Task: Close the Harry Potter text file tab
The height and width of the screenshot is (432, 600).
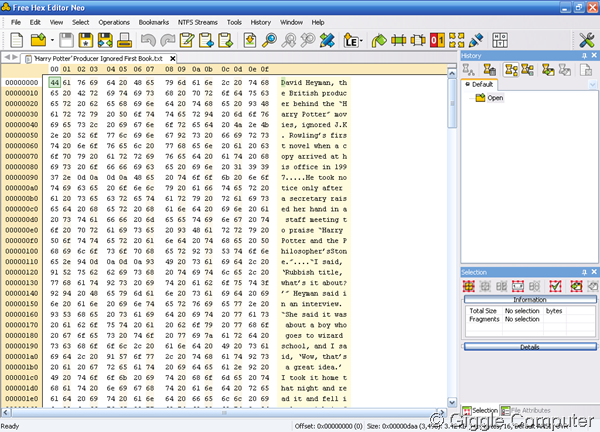Action: point(173,59)
